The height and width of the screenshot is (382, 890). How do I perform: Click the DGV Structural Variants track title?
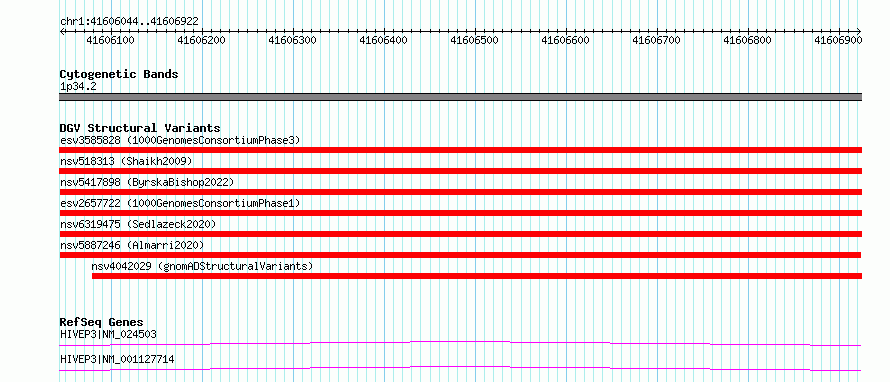click(x=140, y=128)
